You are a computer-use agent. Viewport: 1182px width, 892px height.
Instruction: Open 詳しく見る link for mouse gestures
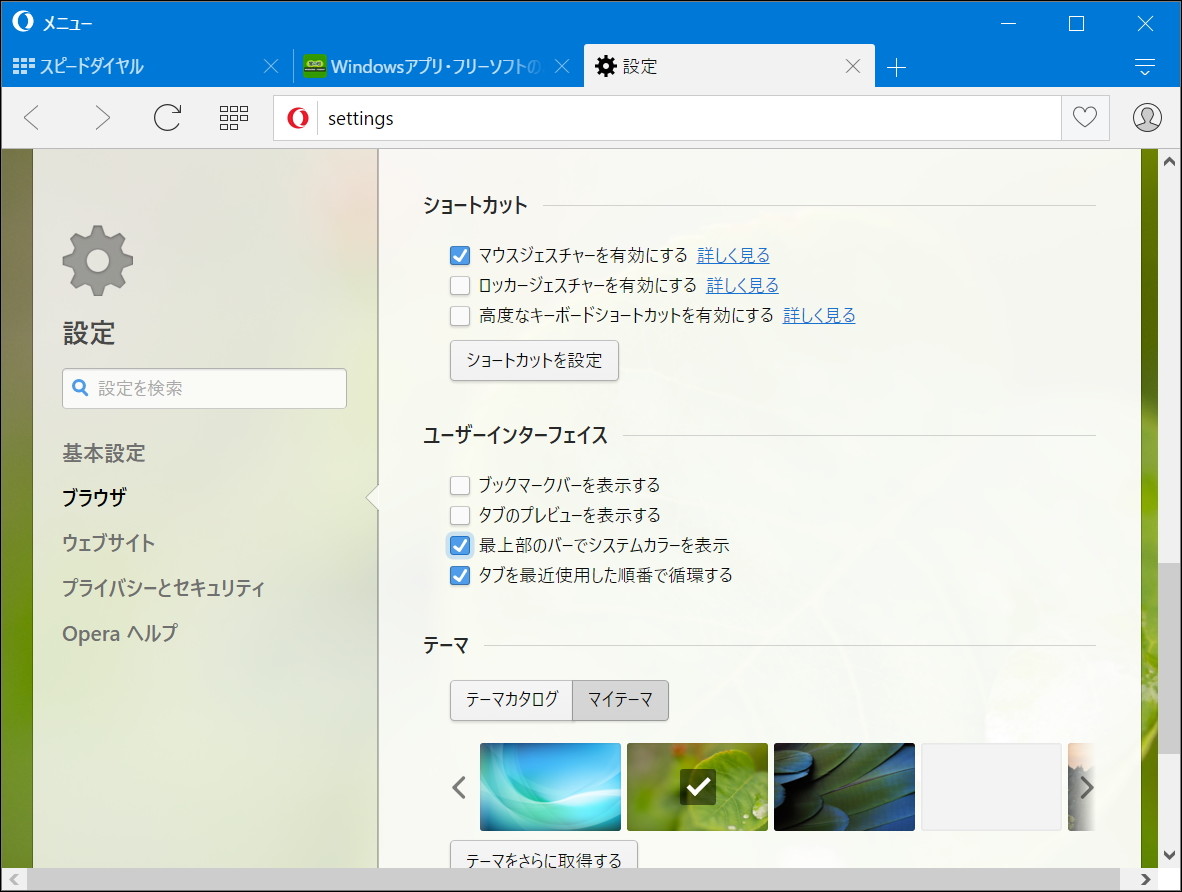[x=733, y=255]
